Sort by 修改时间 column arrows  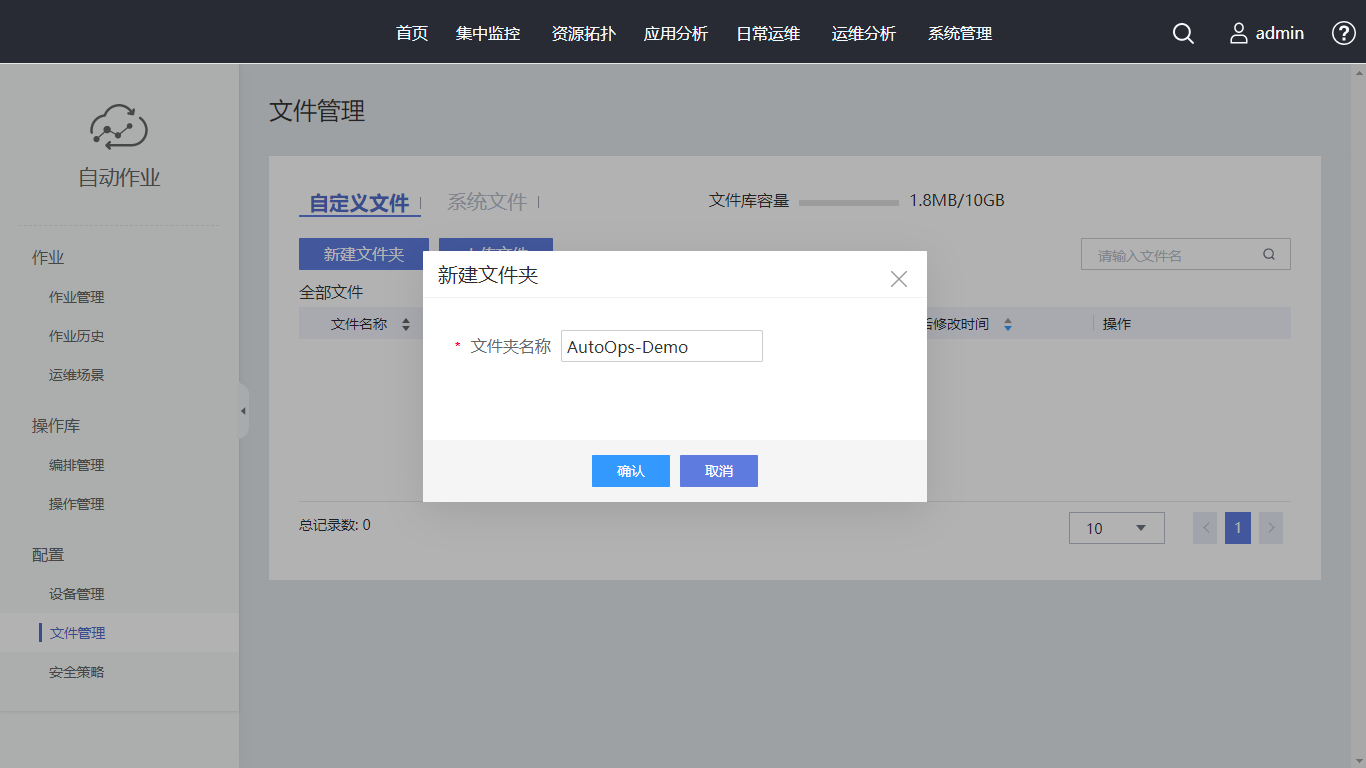click(1008, 325)
